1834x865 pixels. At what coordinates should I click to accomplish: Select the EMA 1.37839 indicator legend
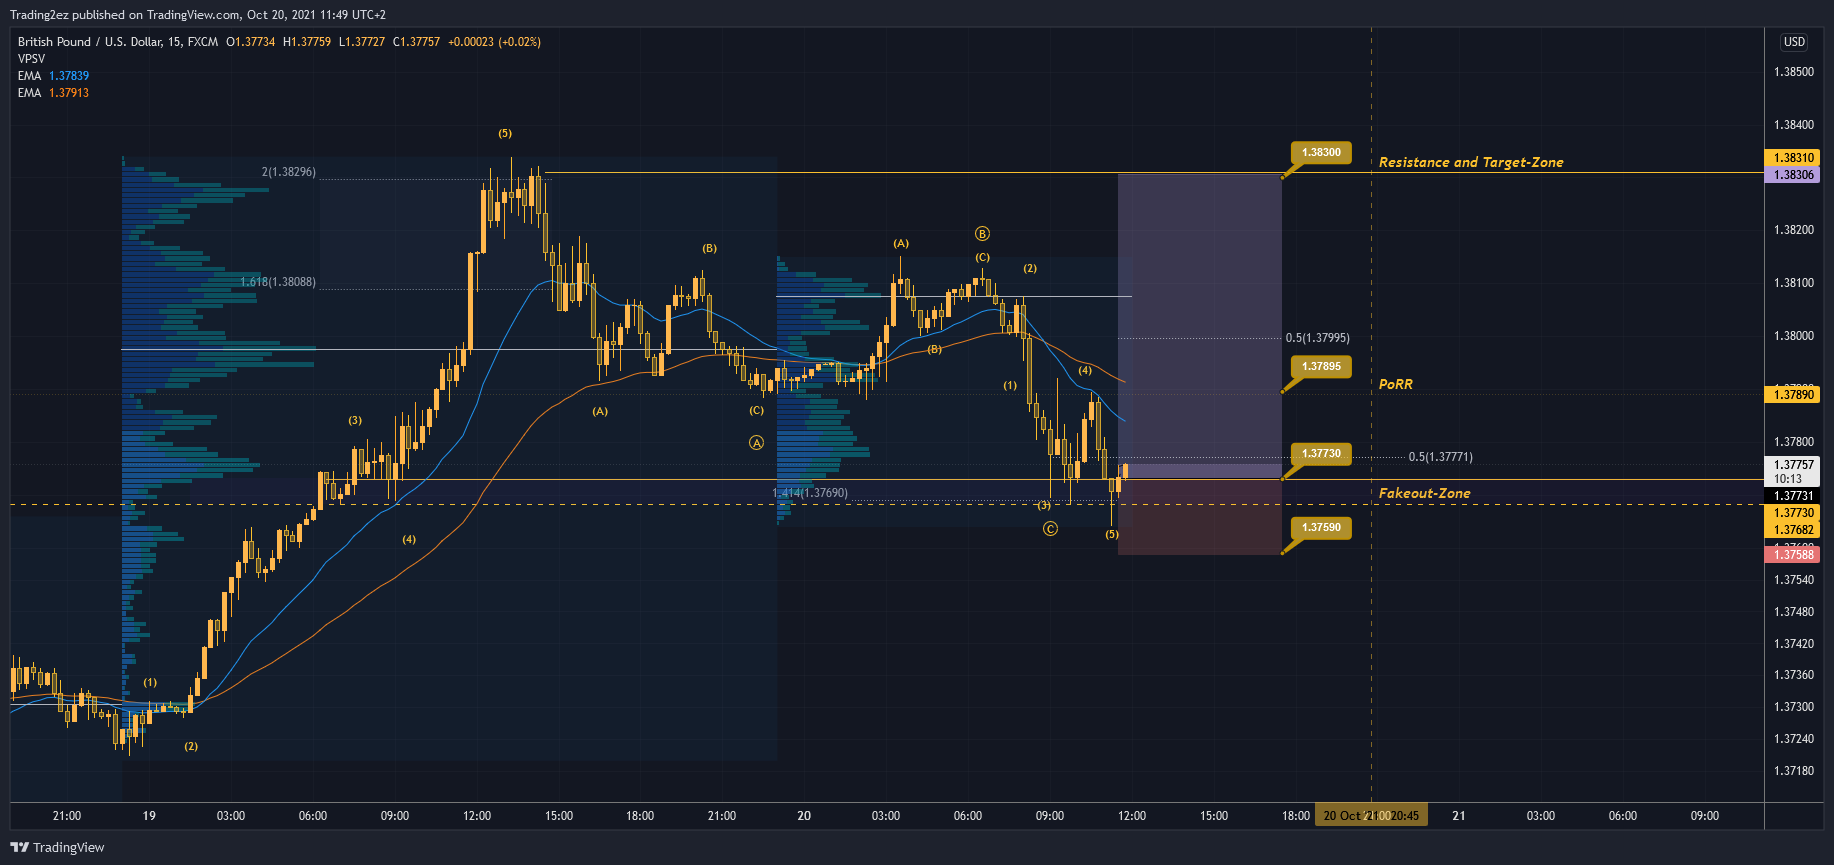53,76
